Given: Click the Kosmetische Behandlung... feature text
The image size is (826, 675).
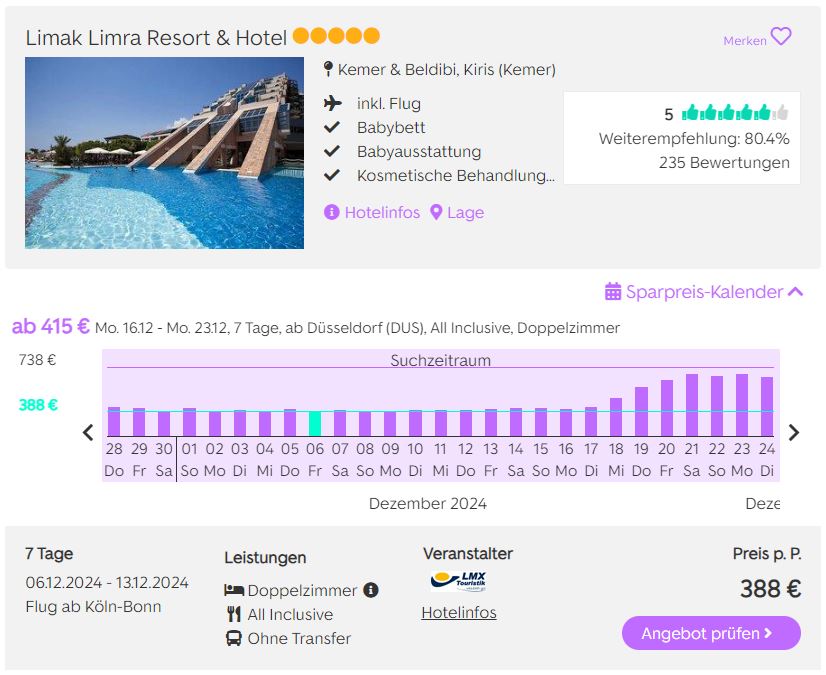Looking at the screenshot, I should (x=456, y=175).
